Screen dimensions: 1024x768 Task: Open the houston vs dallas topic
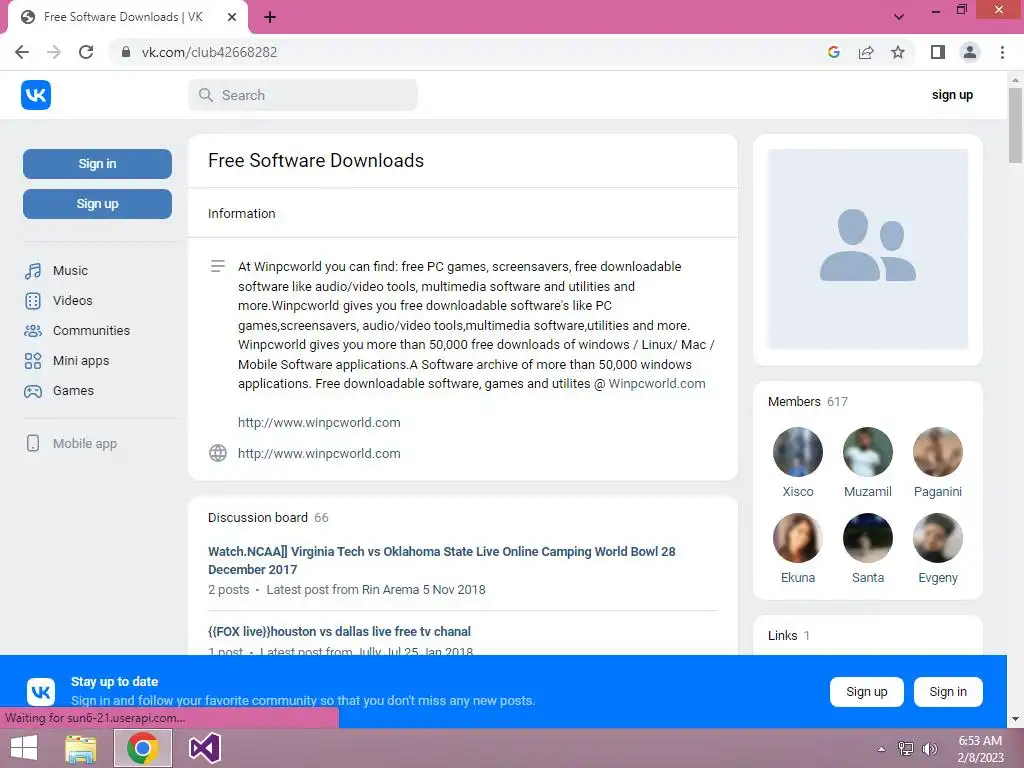pos(339,632)
